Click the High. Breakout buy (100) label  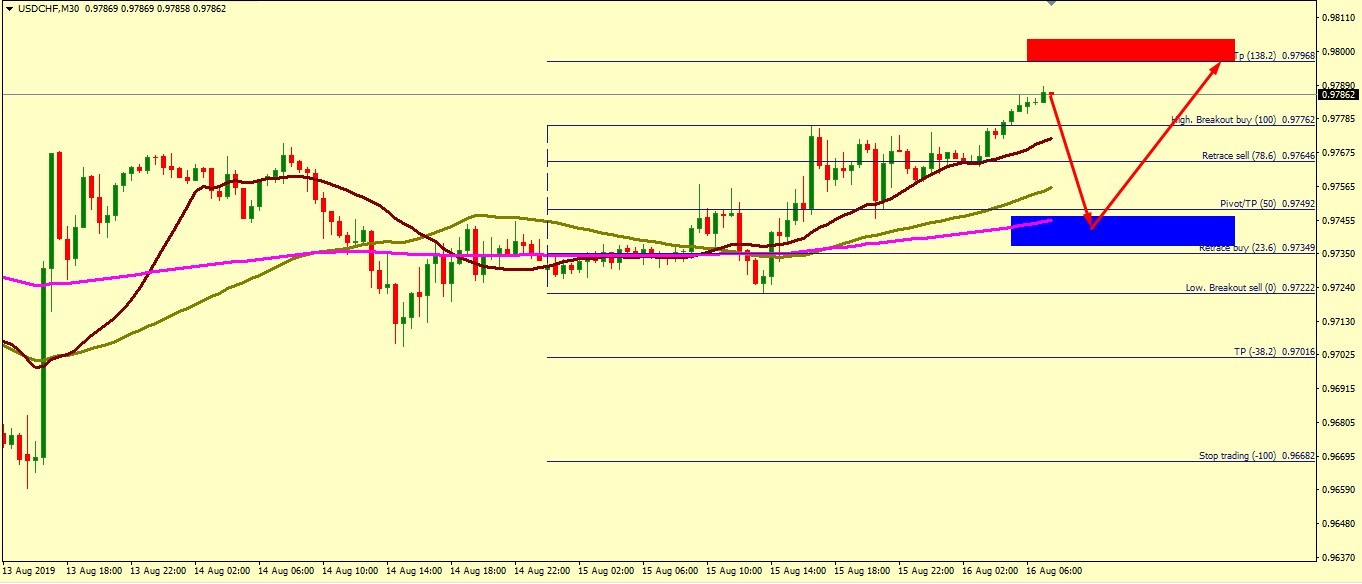(1243, 120)
